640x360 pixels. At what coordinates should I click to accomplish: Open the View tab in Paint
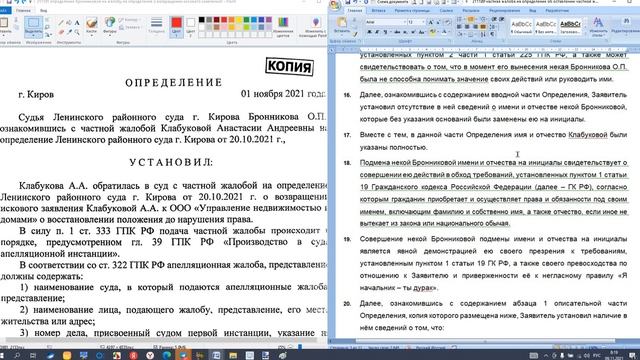tap(43, 11)
